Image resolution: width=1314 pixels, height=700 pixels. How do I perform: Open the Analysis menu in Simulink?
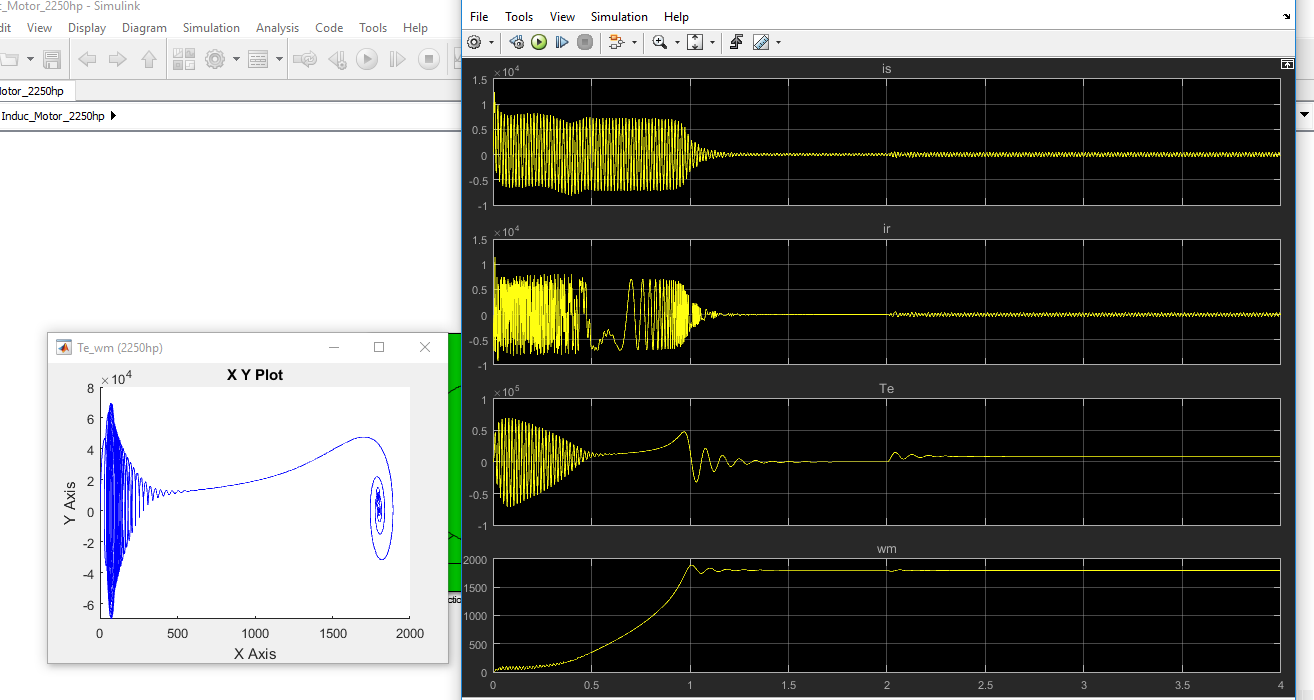click(x=277, y=28)
